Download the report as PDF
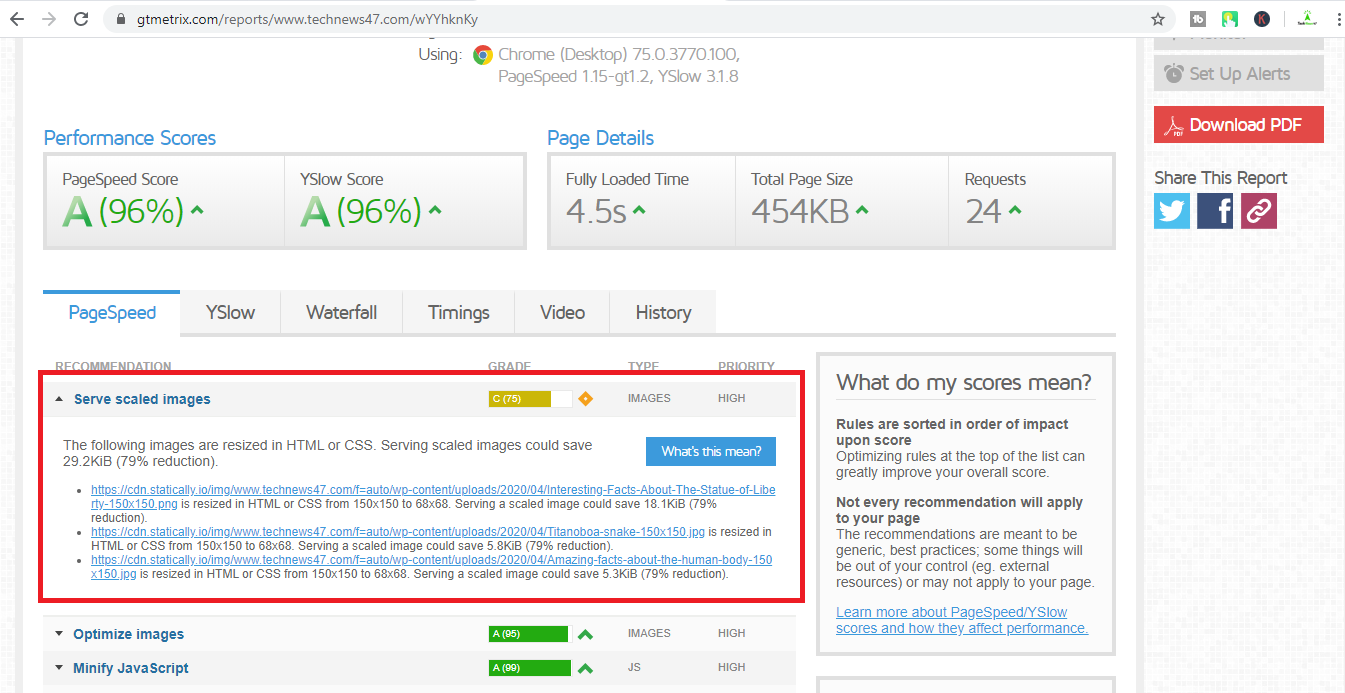Viewport: 1345px width, 693px height. tap(1238, 125)
